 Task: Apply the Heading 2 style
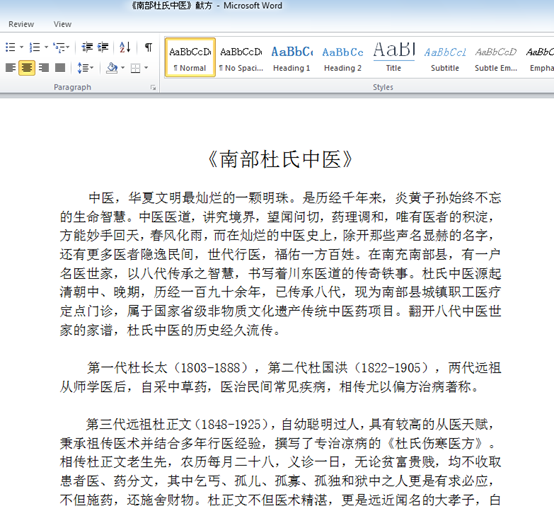pyautogui.click(x=343, y=57)
